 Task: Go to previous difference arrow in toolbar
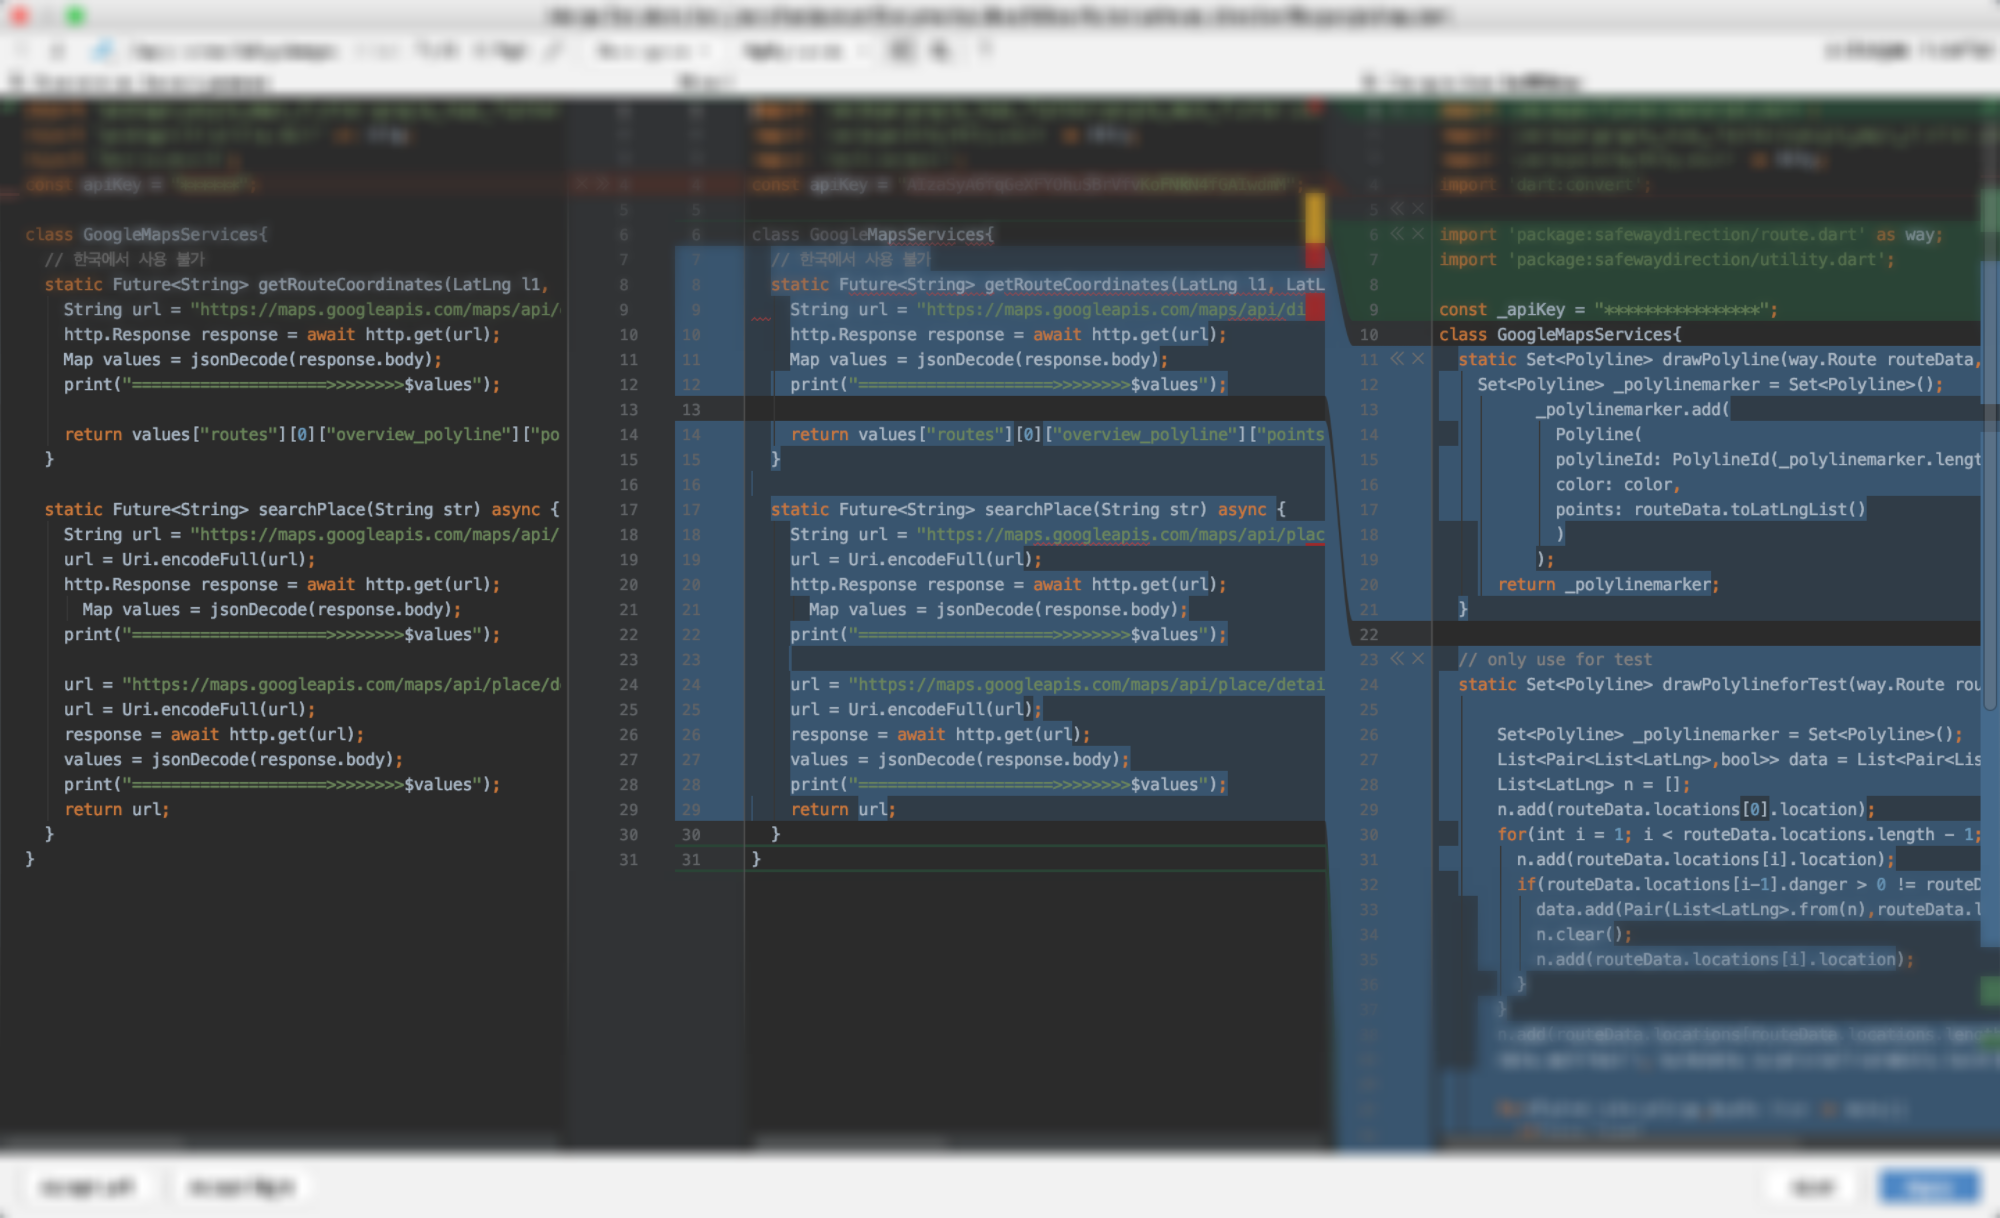[x=23, y=50]
